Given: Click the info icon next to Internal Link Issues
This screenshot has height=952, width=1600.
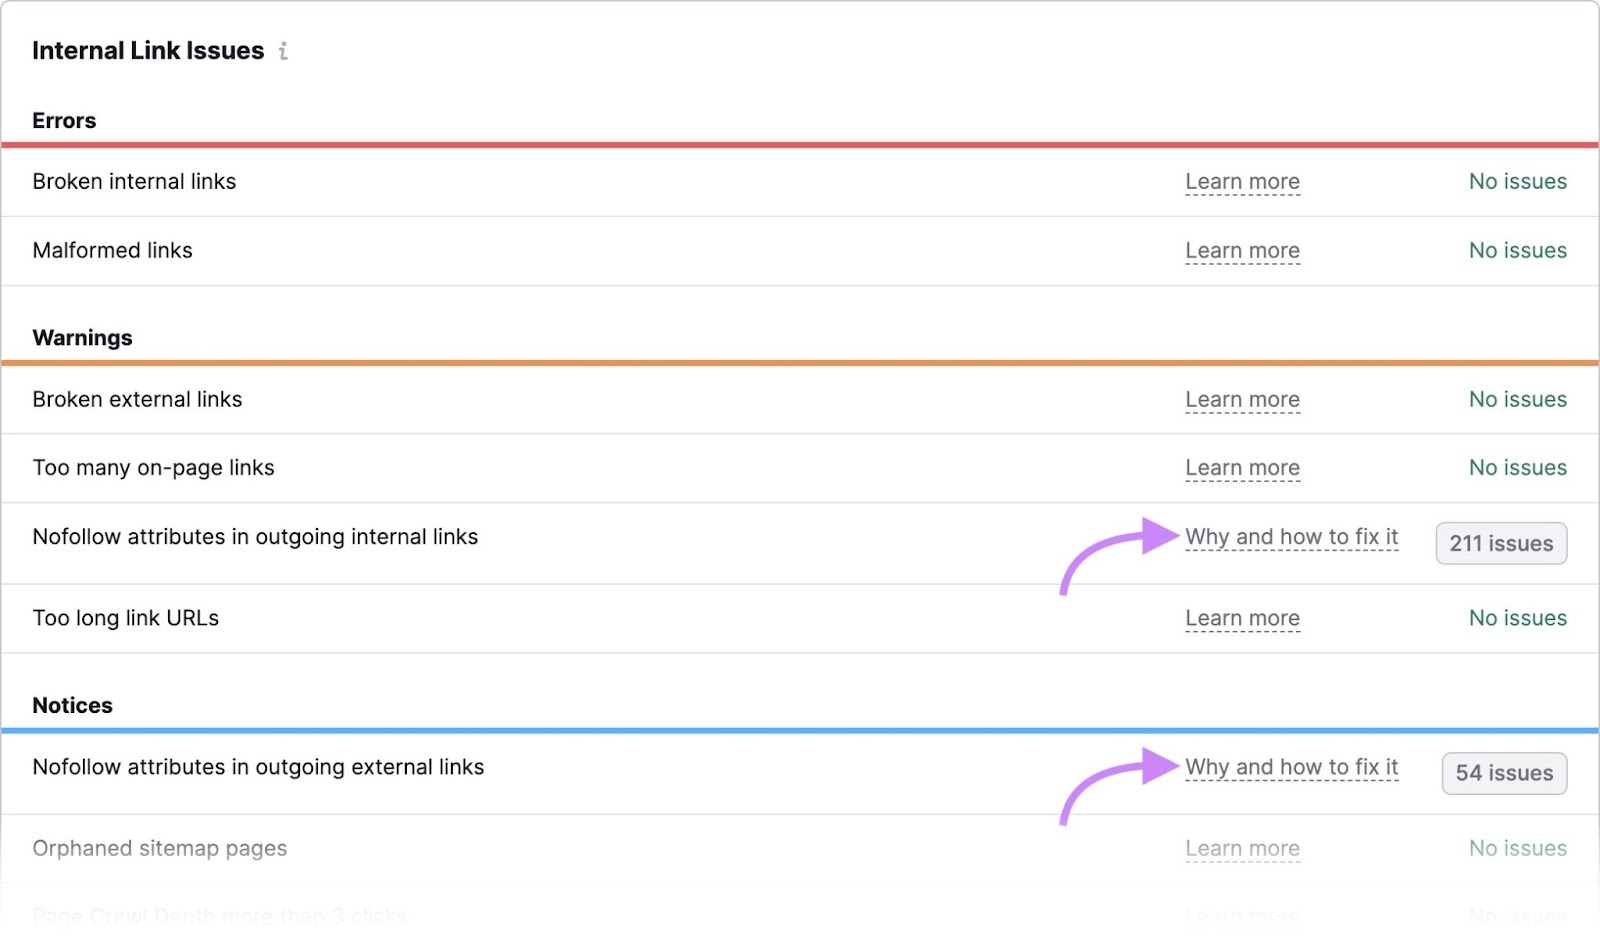Looking at the screenshot, I should [285, 51].
